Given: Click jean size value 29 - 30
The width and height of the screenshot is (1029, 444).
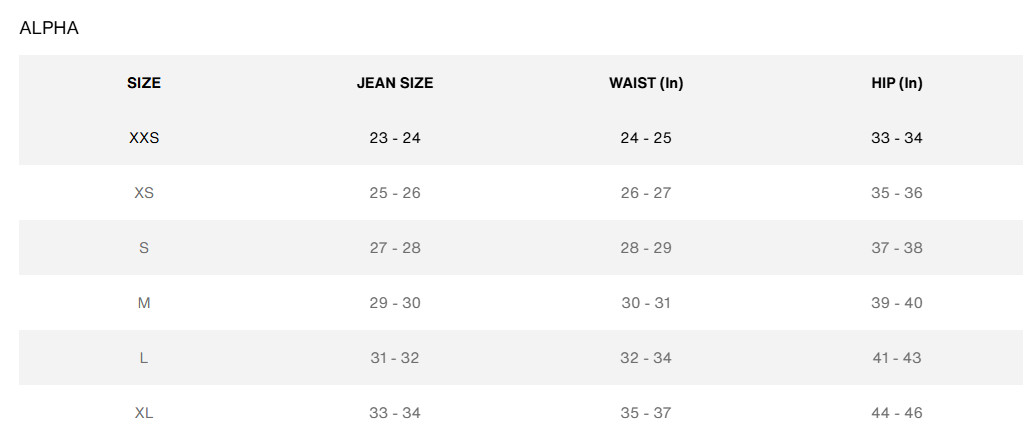Looking at the screenshot, I should click(395, 303).
